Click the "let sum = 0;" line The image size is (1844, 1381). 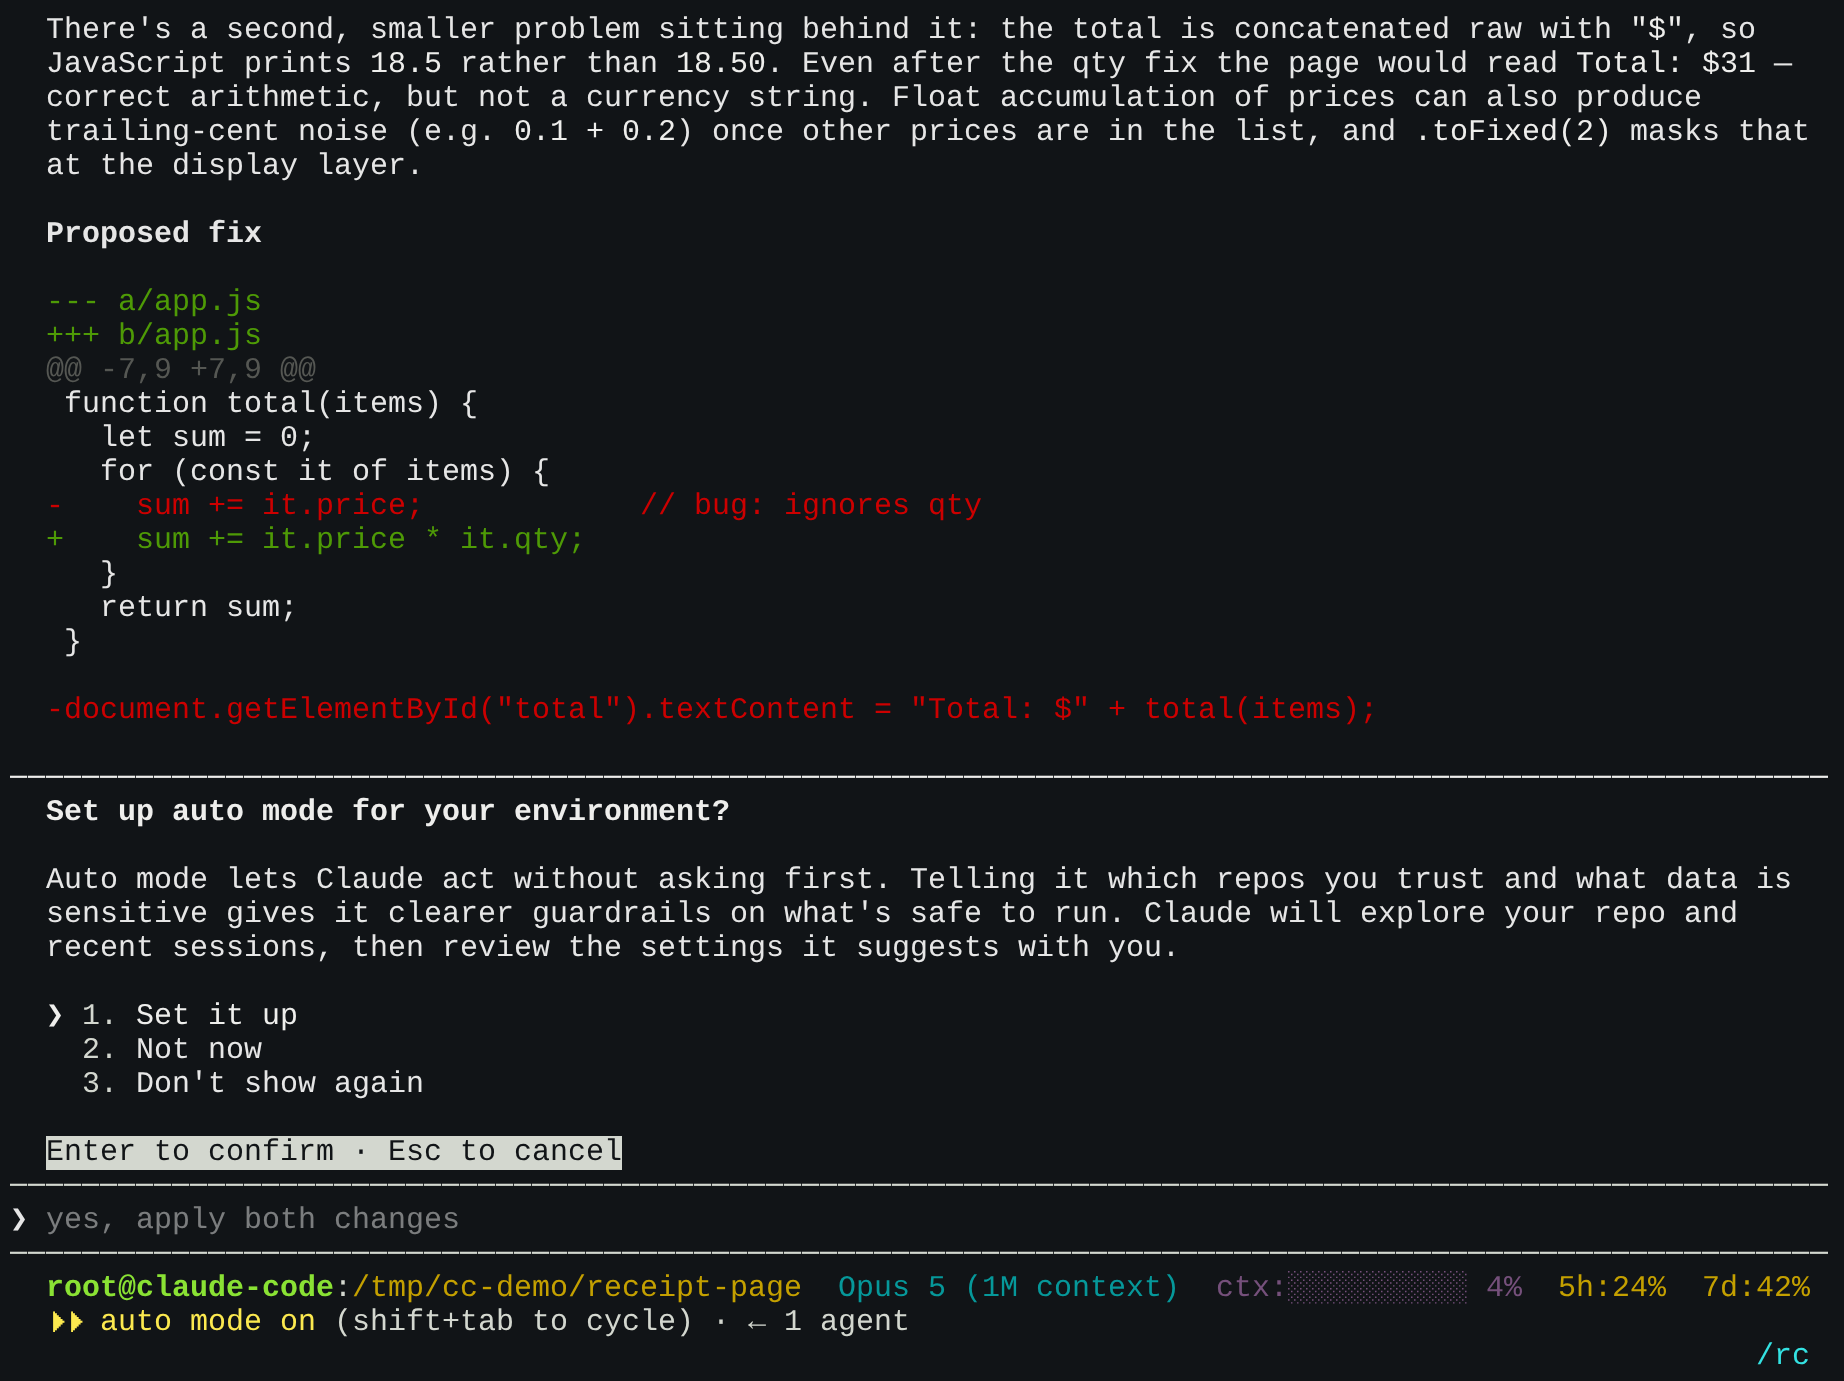(x=207, y=437)
